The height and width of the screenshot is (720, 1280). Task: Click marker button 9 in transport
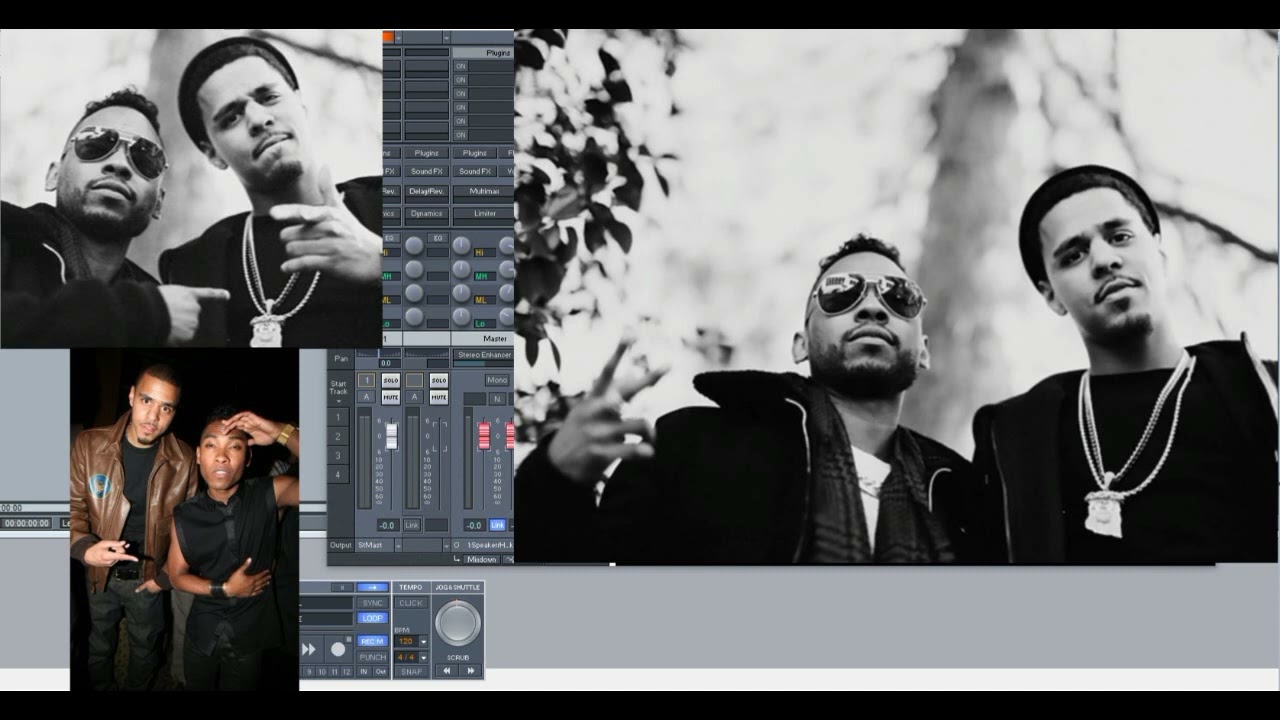[x=309, y=671]
